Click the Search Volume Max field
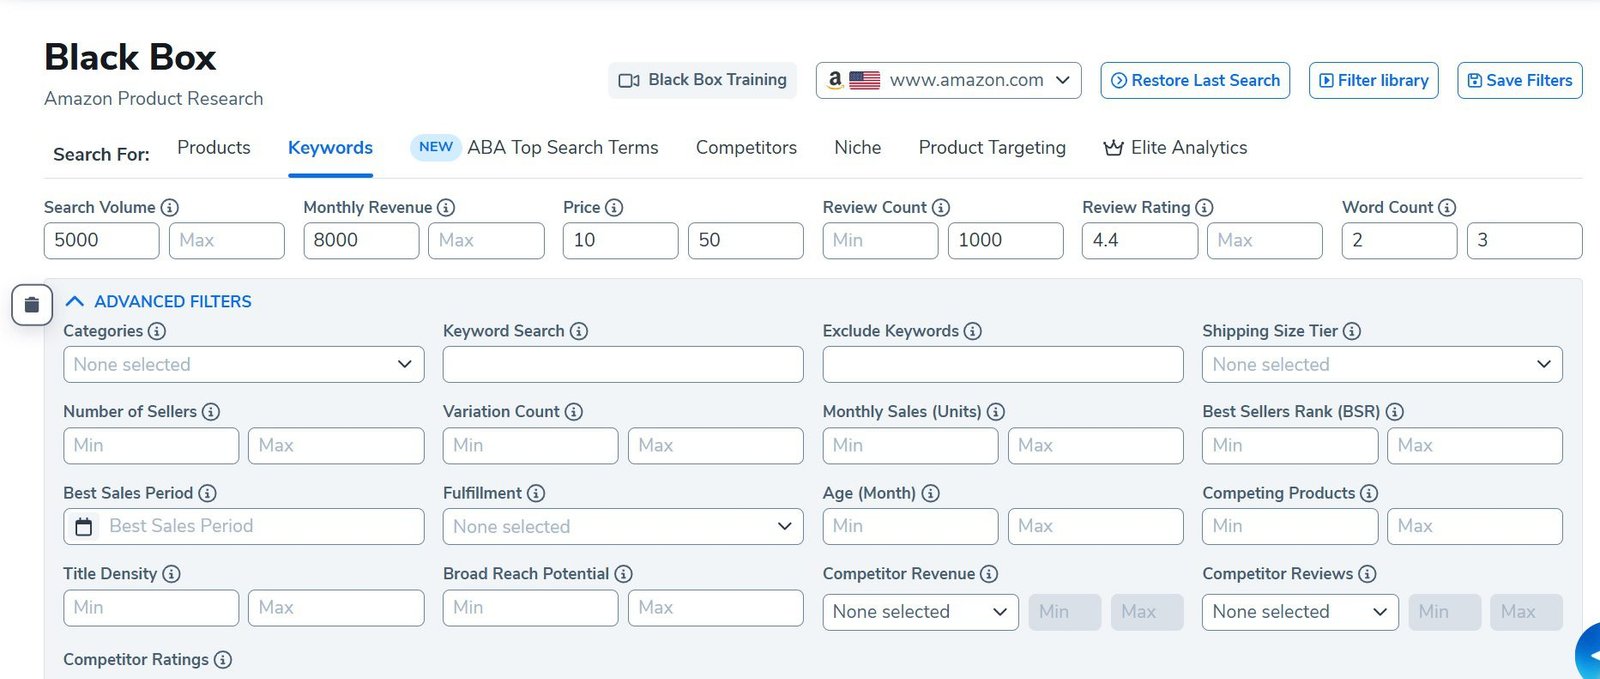Viewport: 1600px width, 679px height. [x=227, y=241]
